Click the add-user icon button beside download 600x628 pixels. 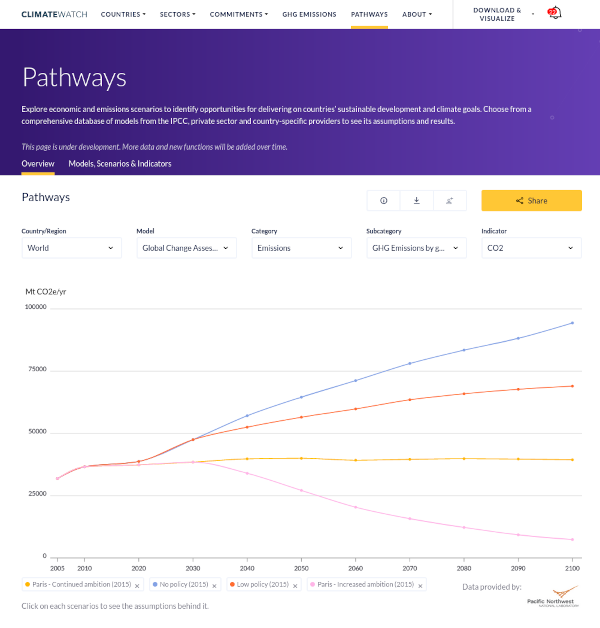pos(449,201)
